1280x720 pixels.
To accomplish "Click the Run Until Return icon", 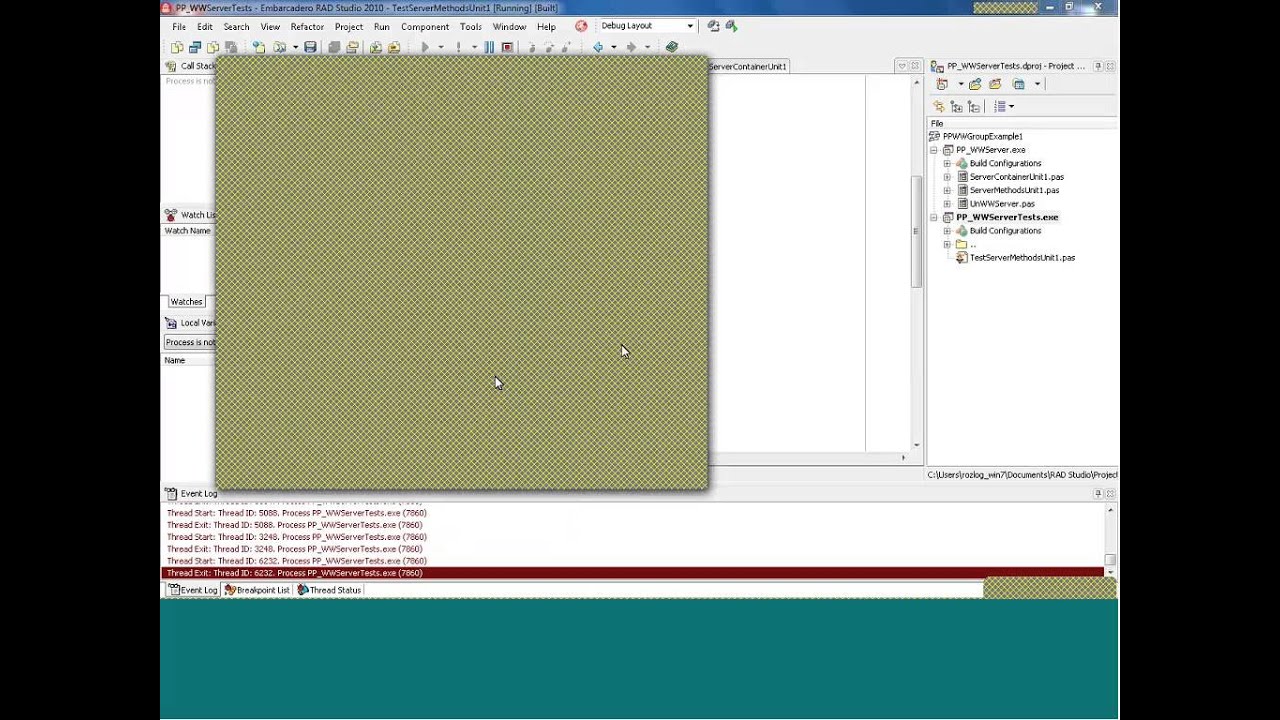I will click(566, 47).
